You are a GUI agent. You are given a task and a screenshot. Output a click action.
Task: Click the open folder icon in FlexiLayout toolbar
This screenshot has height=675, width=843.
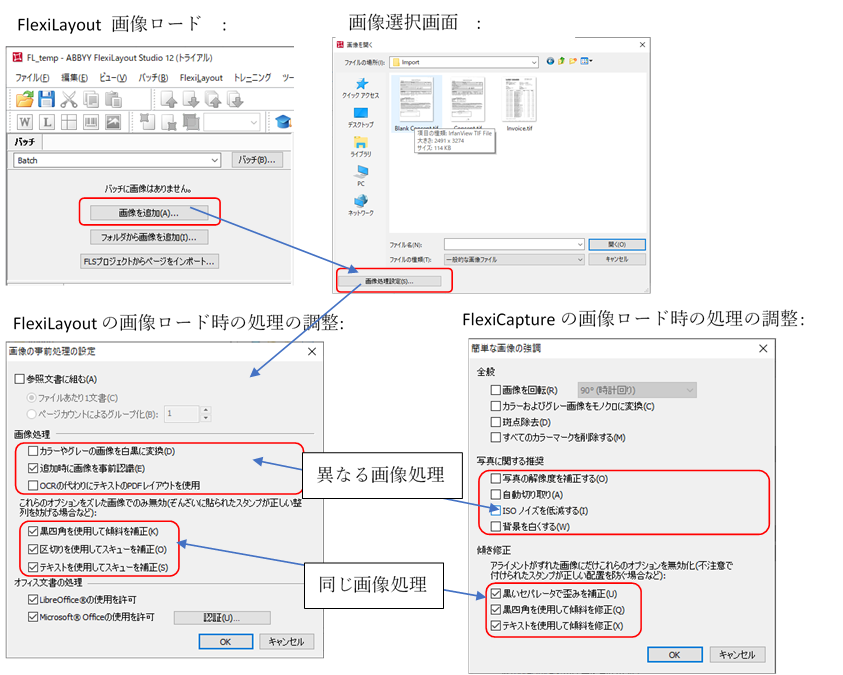coord(25,98)
